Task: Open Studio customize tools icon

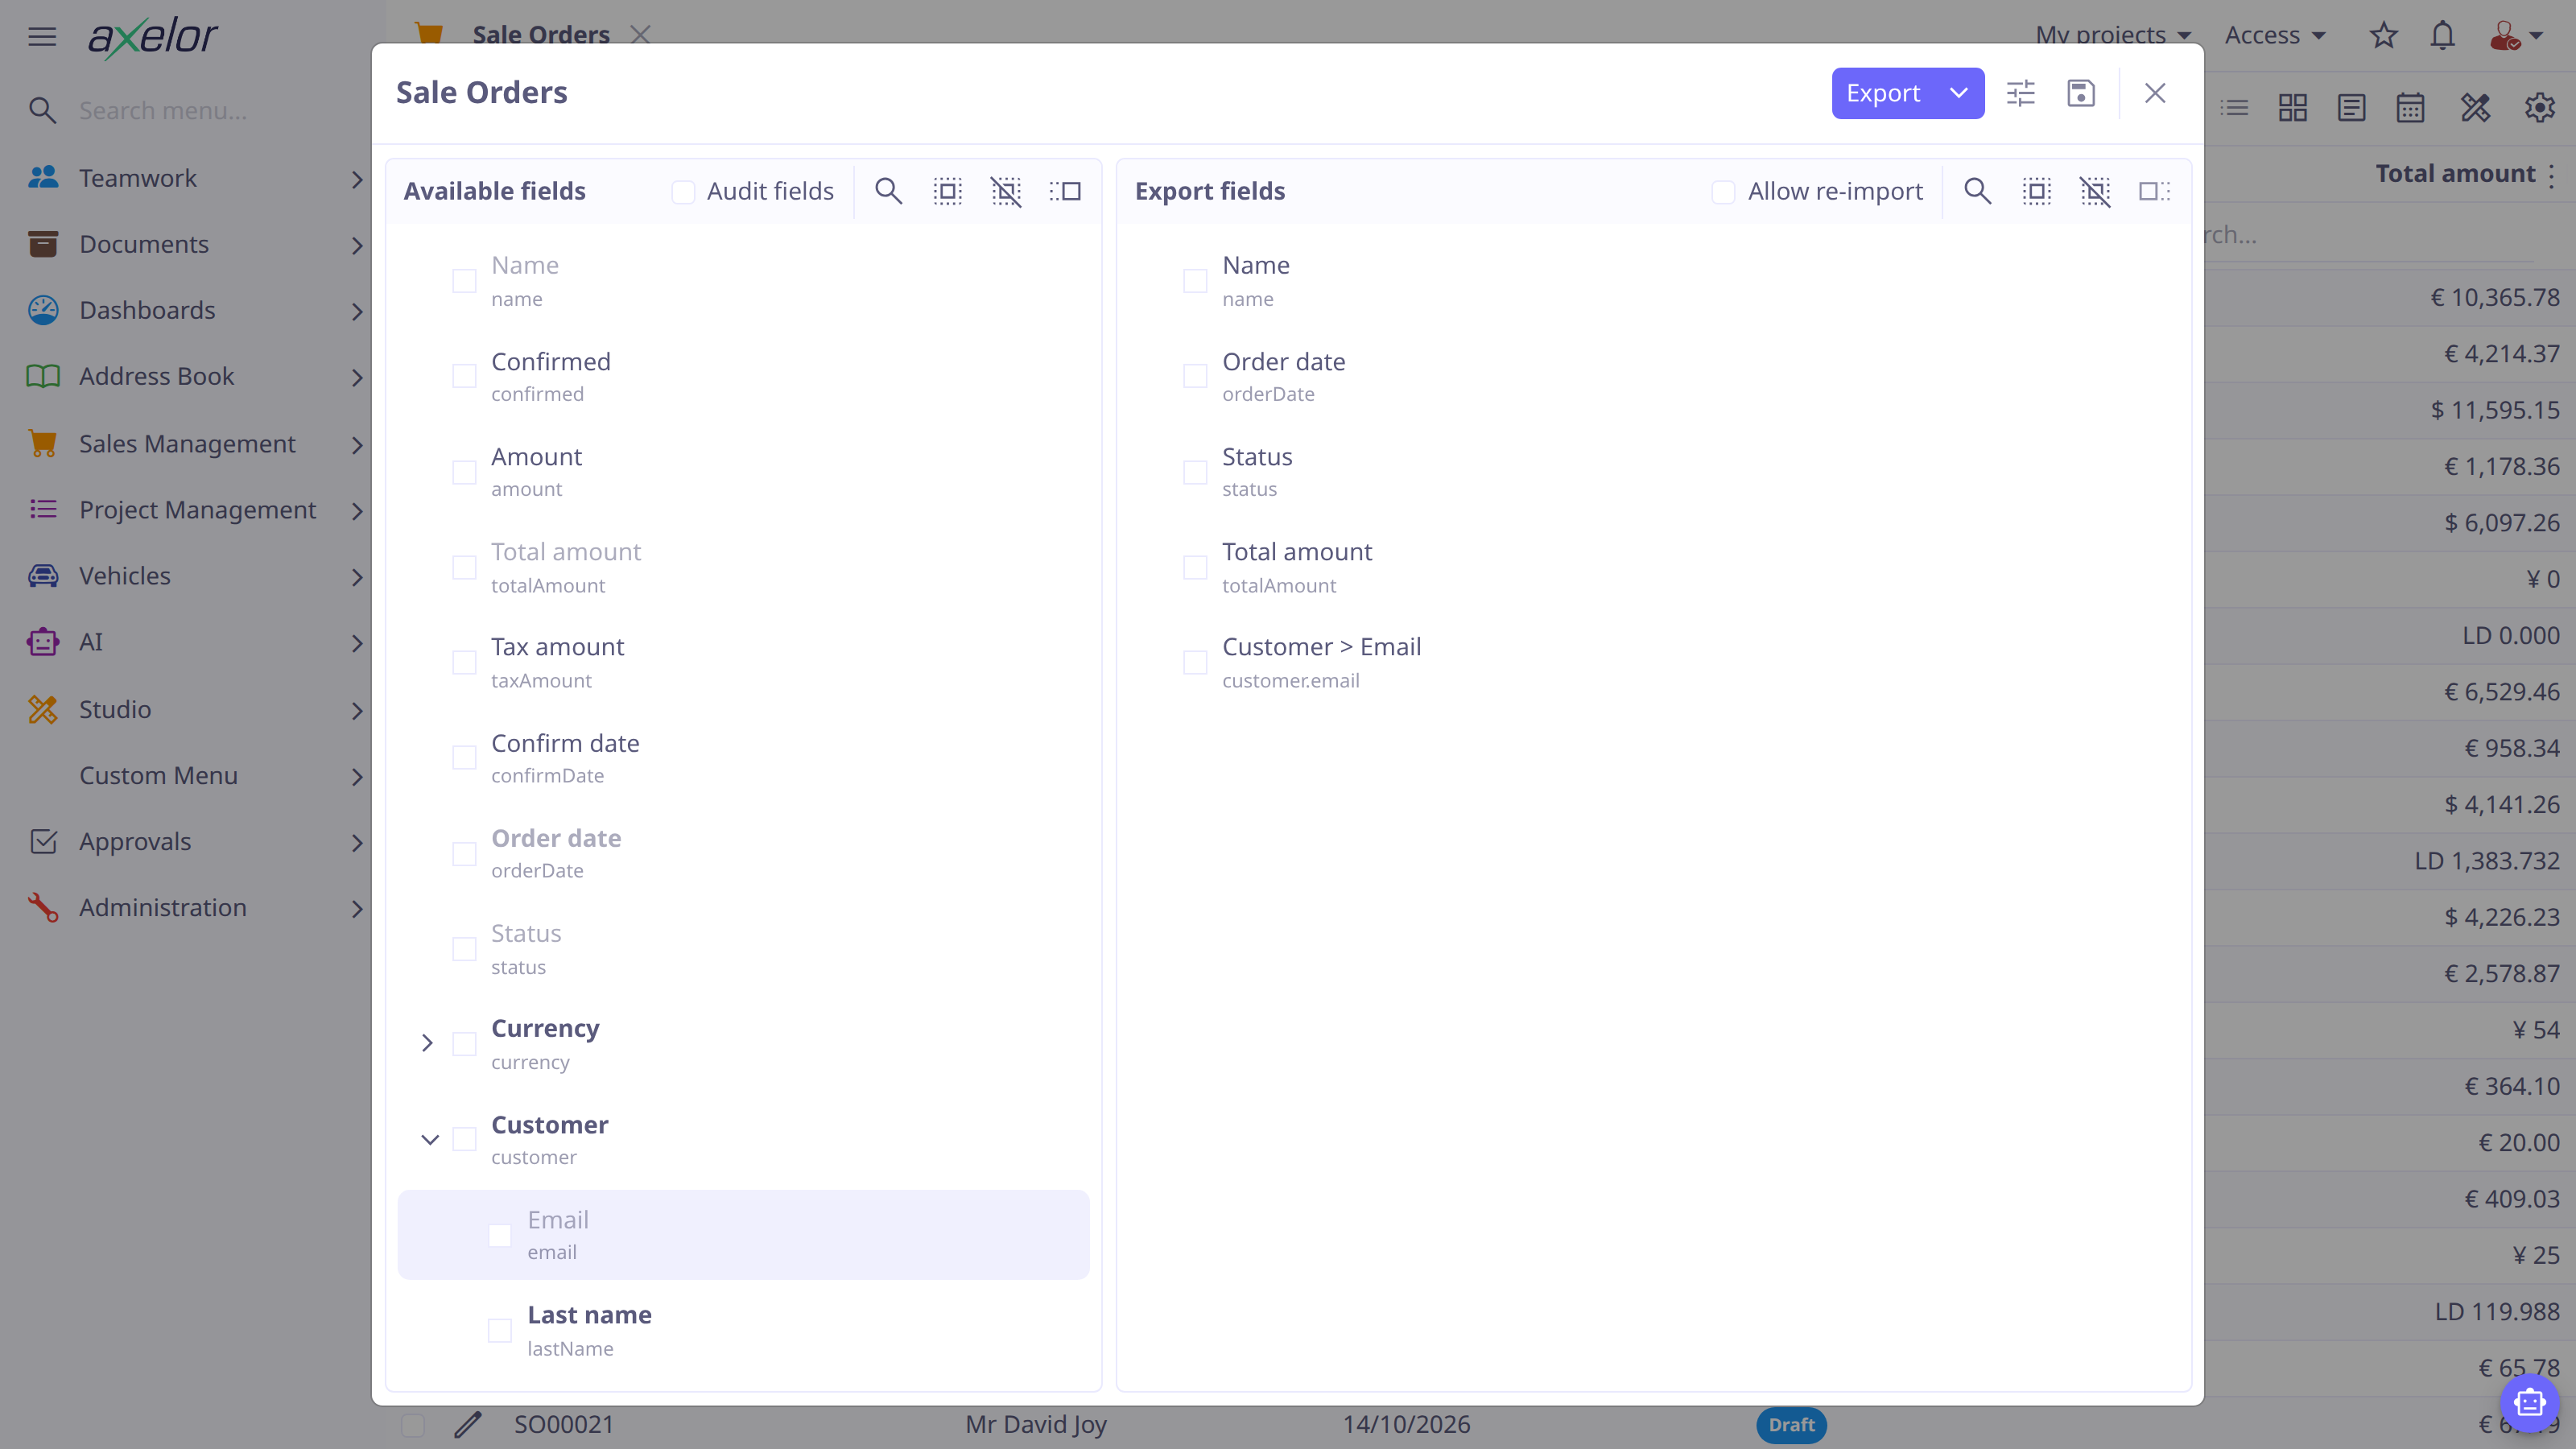Action: click(x=2475, y=107)
